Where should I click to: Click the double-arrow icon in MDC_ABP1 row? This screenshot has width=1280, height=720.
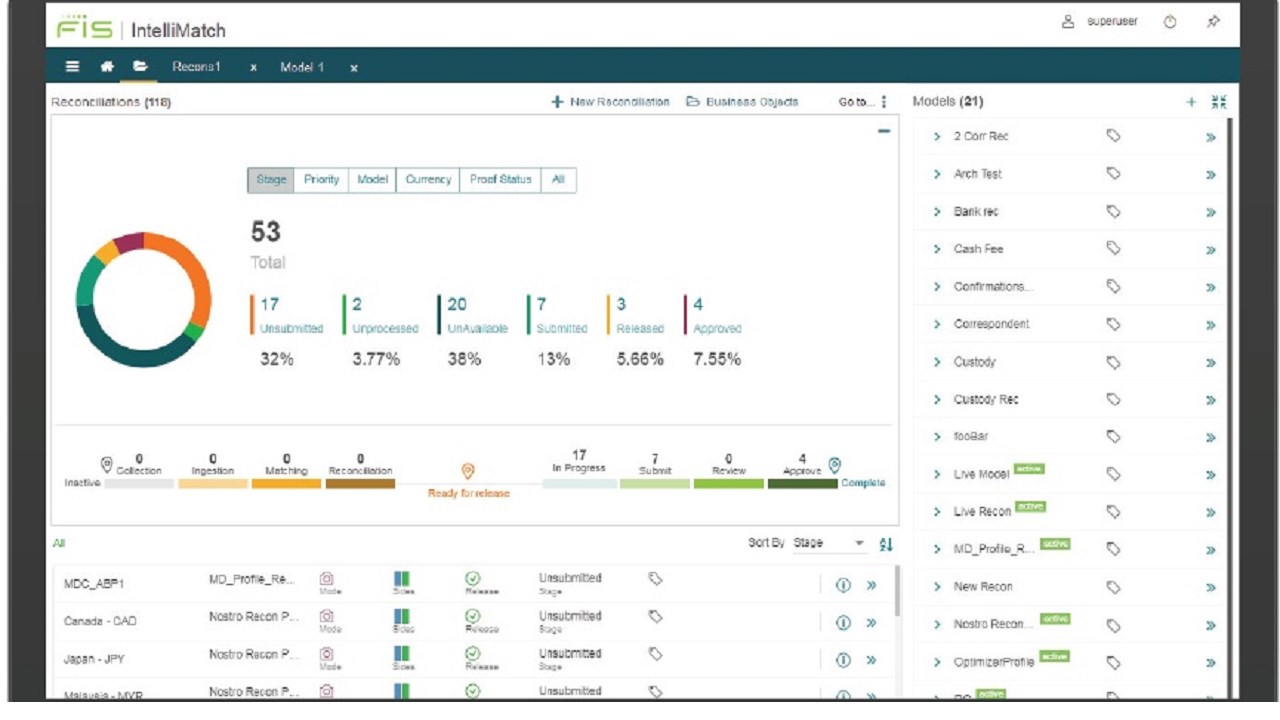pos(871,585)
